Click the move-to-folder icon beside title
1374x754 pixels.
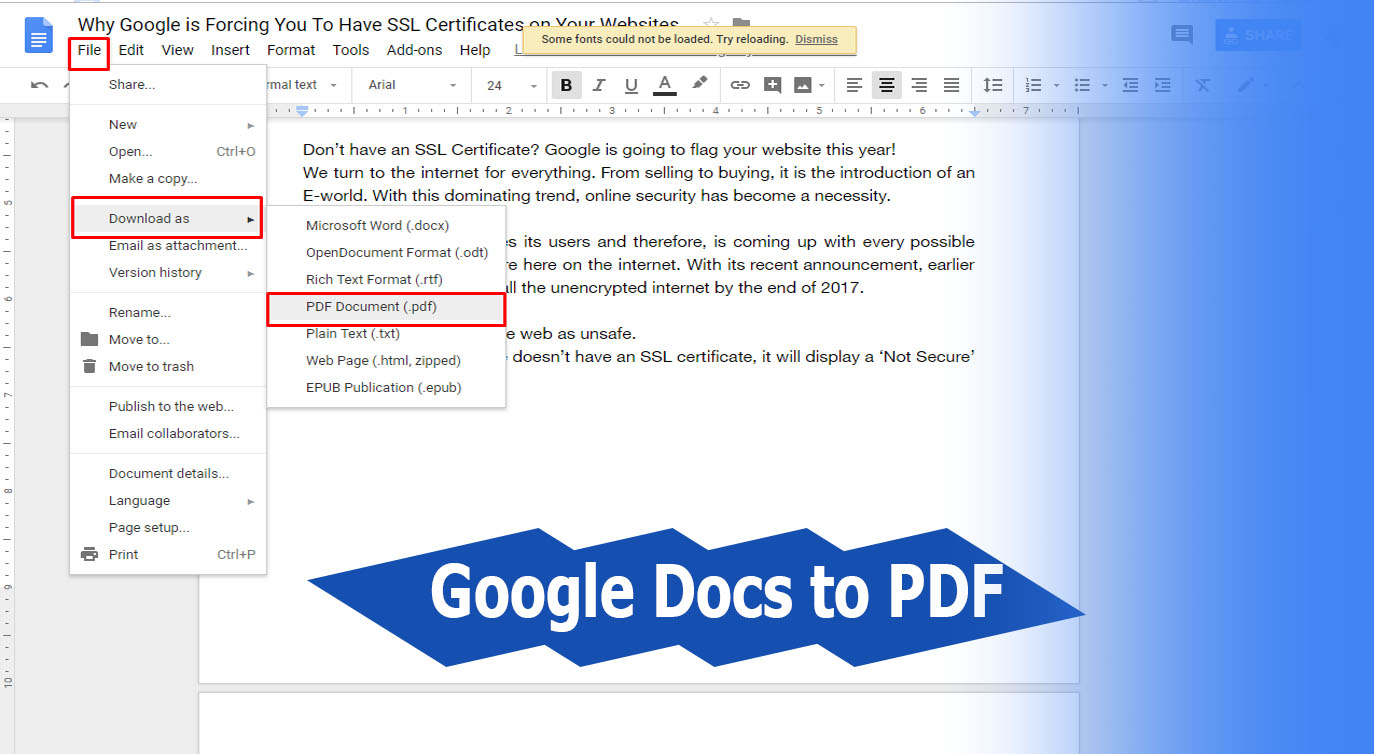741,24
